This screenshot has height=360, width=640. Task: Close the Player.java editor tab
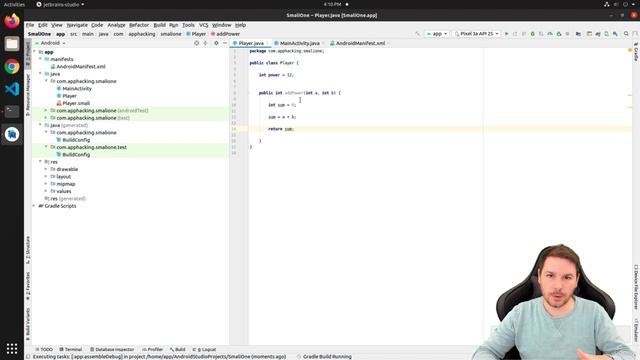[267, 43]
